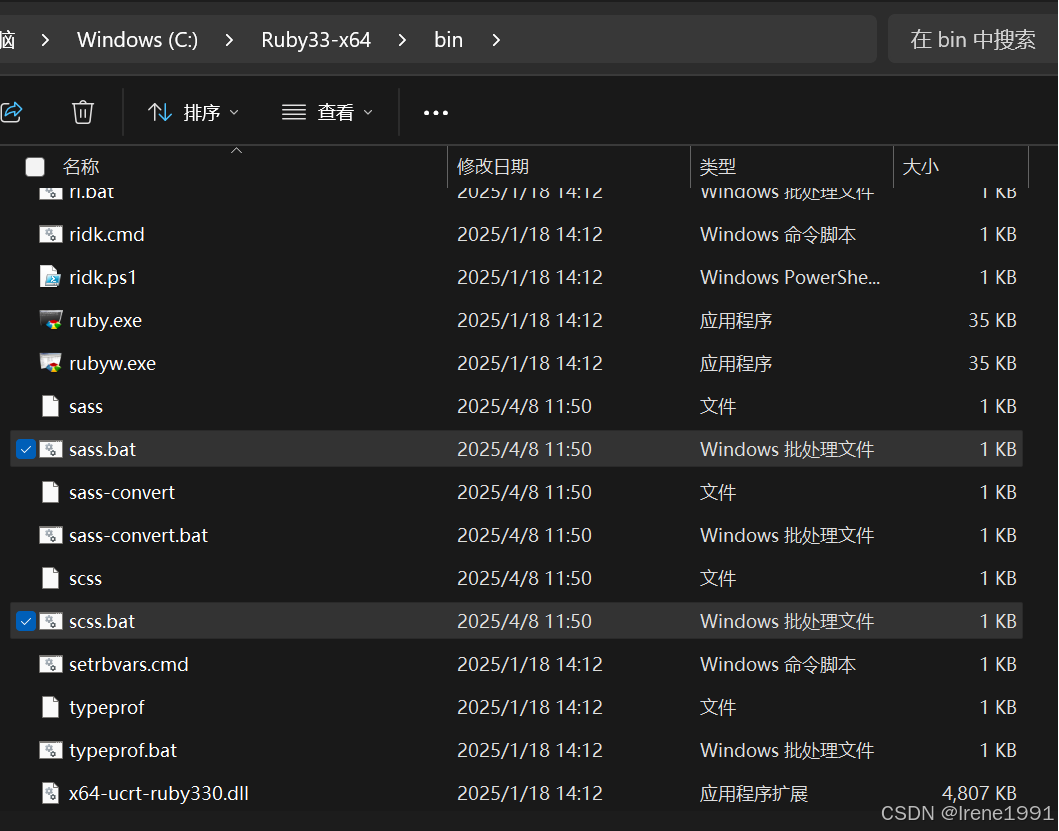The height and width of the screenshot is (831, 1059).
Task: Open the three-dots more options menu
Action: coord(436,113)
